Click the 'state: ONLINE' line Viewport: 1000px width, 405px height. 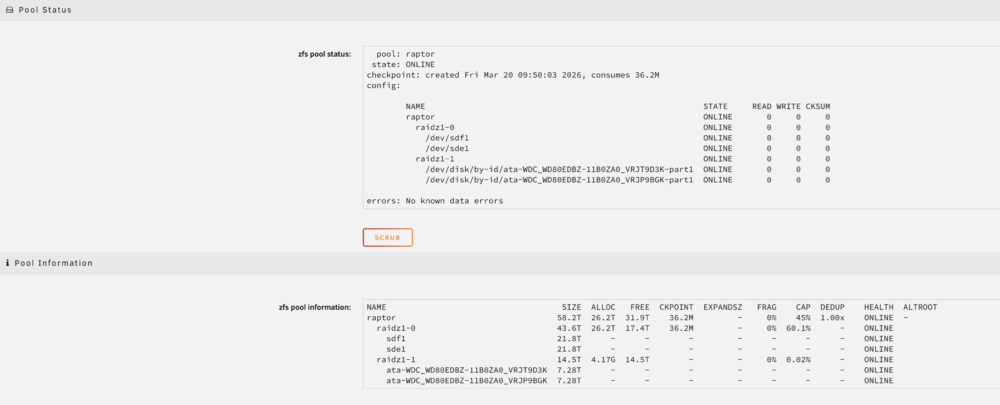pyautogui.click(x=403, y=64)
